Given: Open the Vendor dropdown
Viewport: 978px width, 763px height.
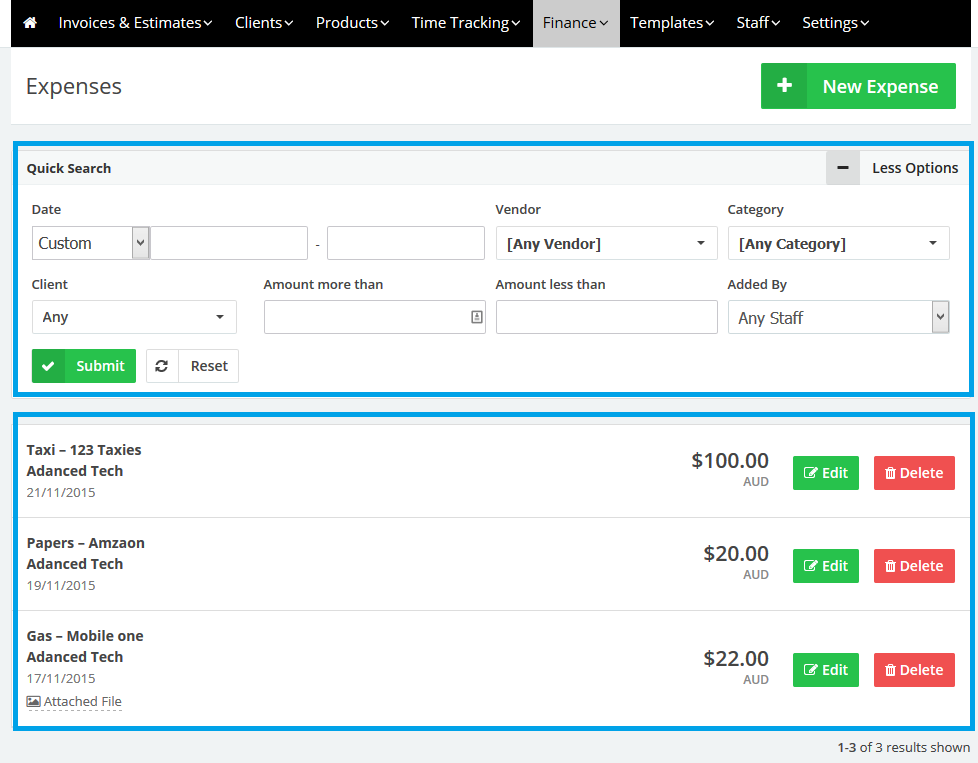Looking at the screenshot, I should (x=606, y=243).
